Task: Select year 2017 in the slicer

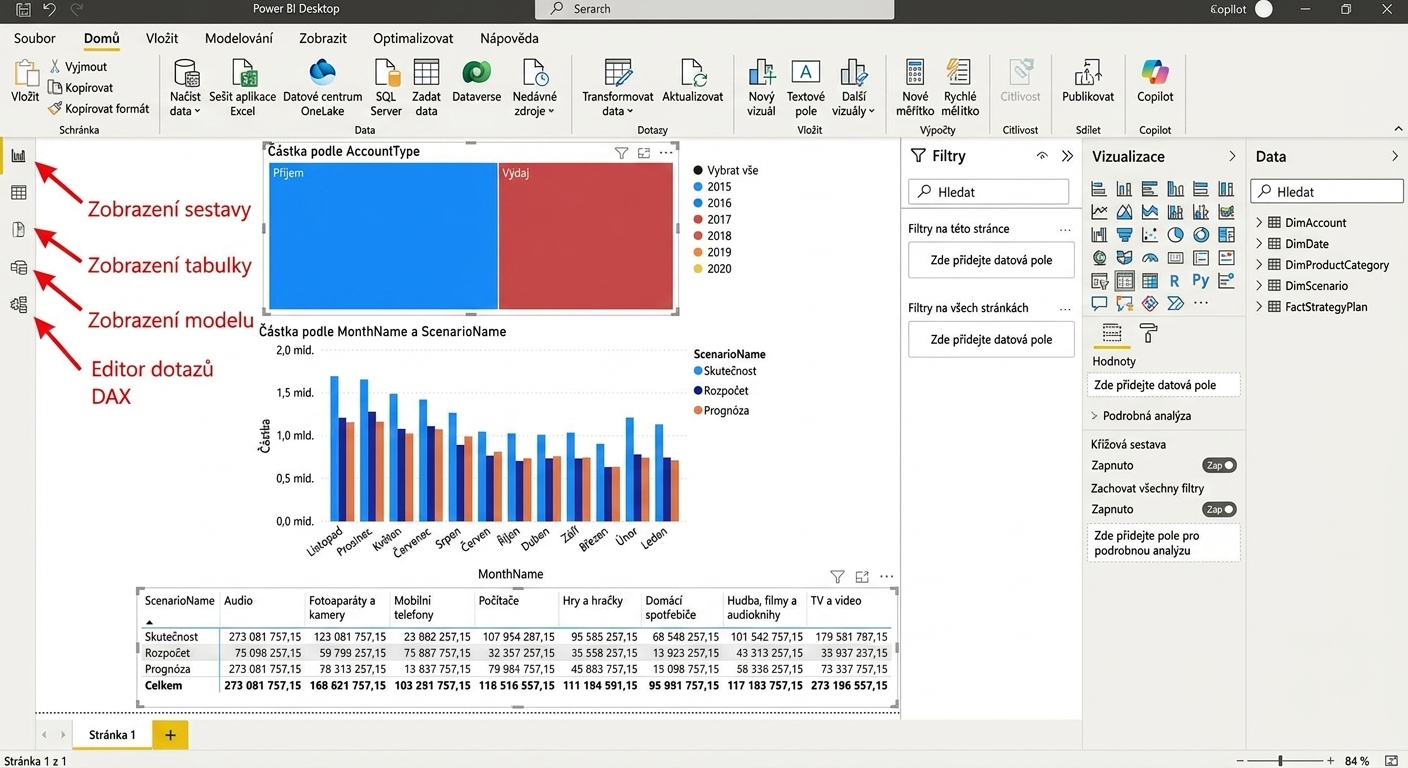Action: (x=713, y=219)
